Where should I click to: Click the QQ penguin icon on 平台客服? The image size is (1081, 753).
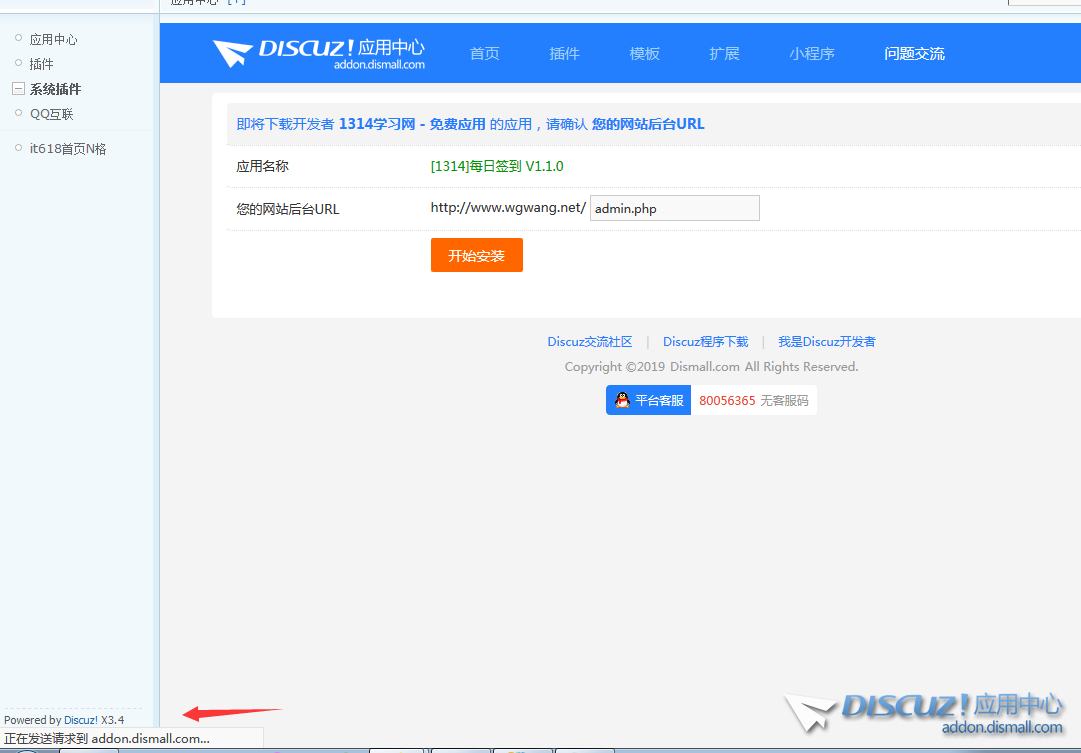click(x=622, y=400)
